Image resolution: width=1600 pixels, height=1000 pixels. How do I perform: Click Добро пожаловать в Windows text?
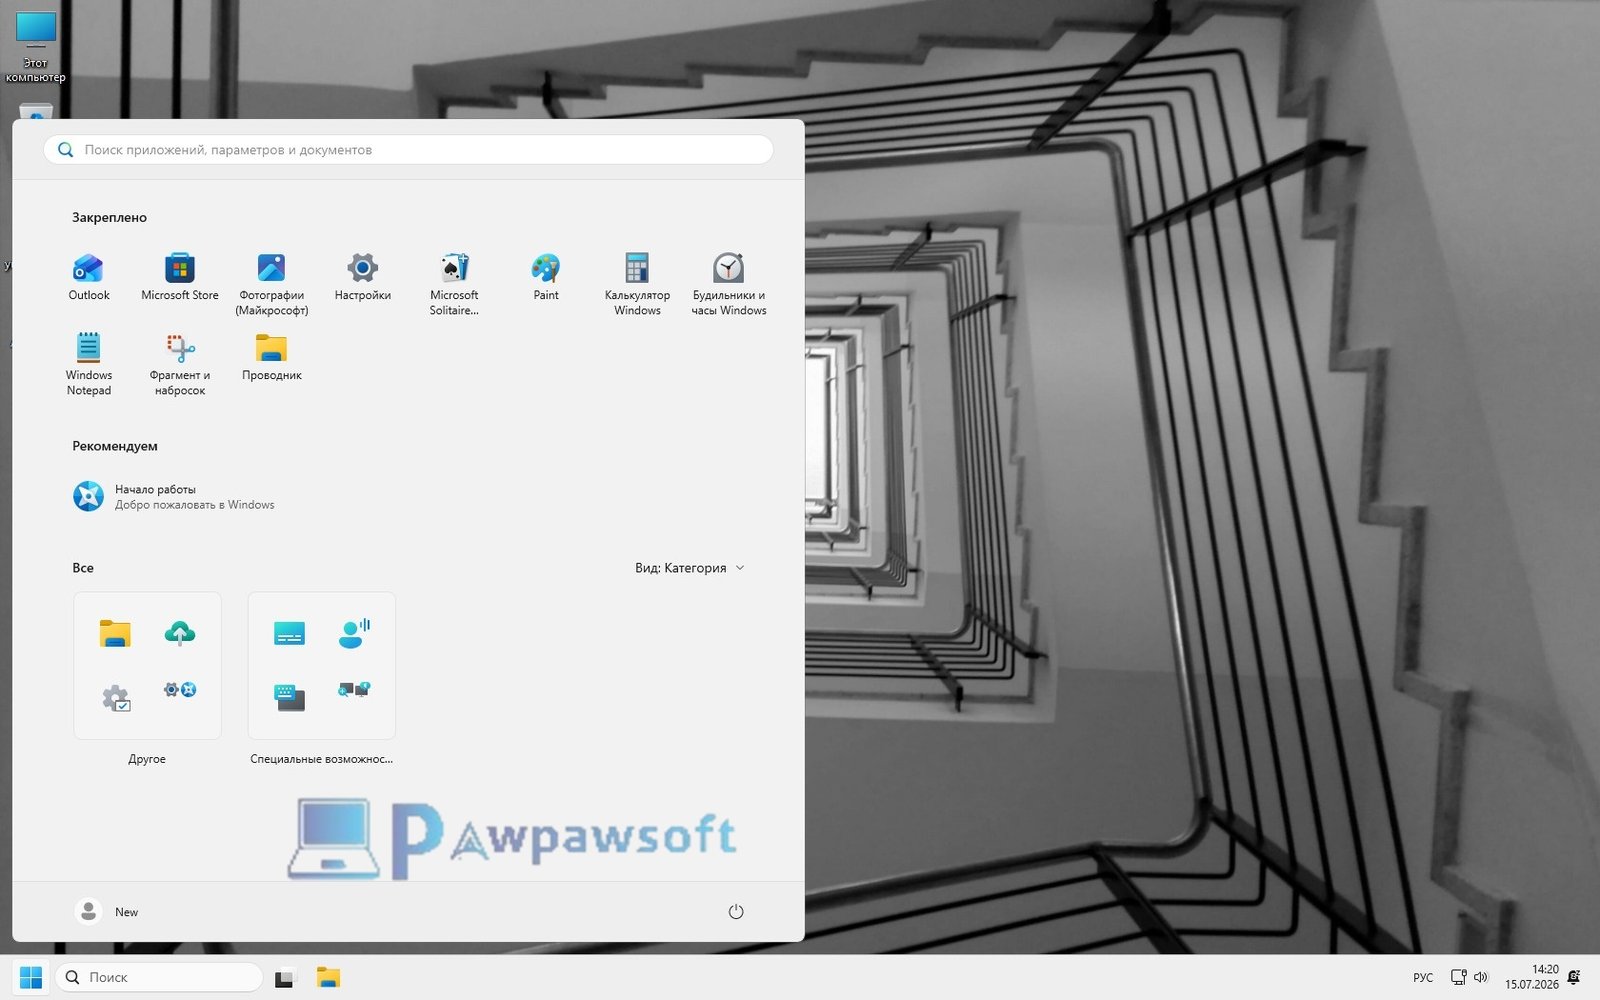[x=195, y=505]
